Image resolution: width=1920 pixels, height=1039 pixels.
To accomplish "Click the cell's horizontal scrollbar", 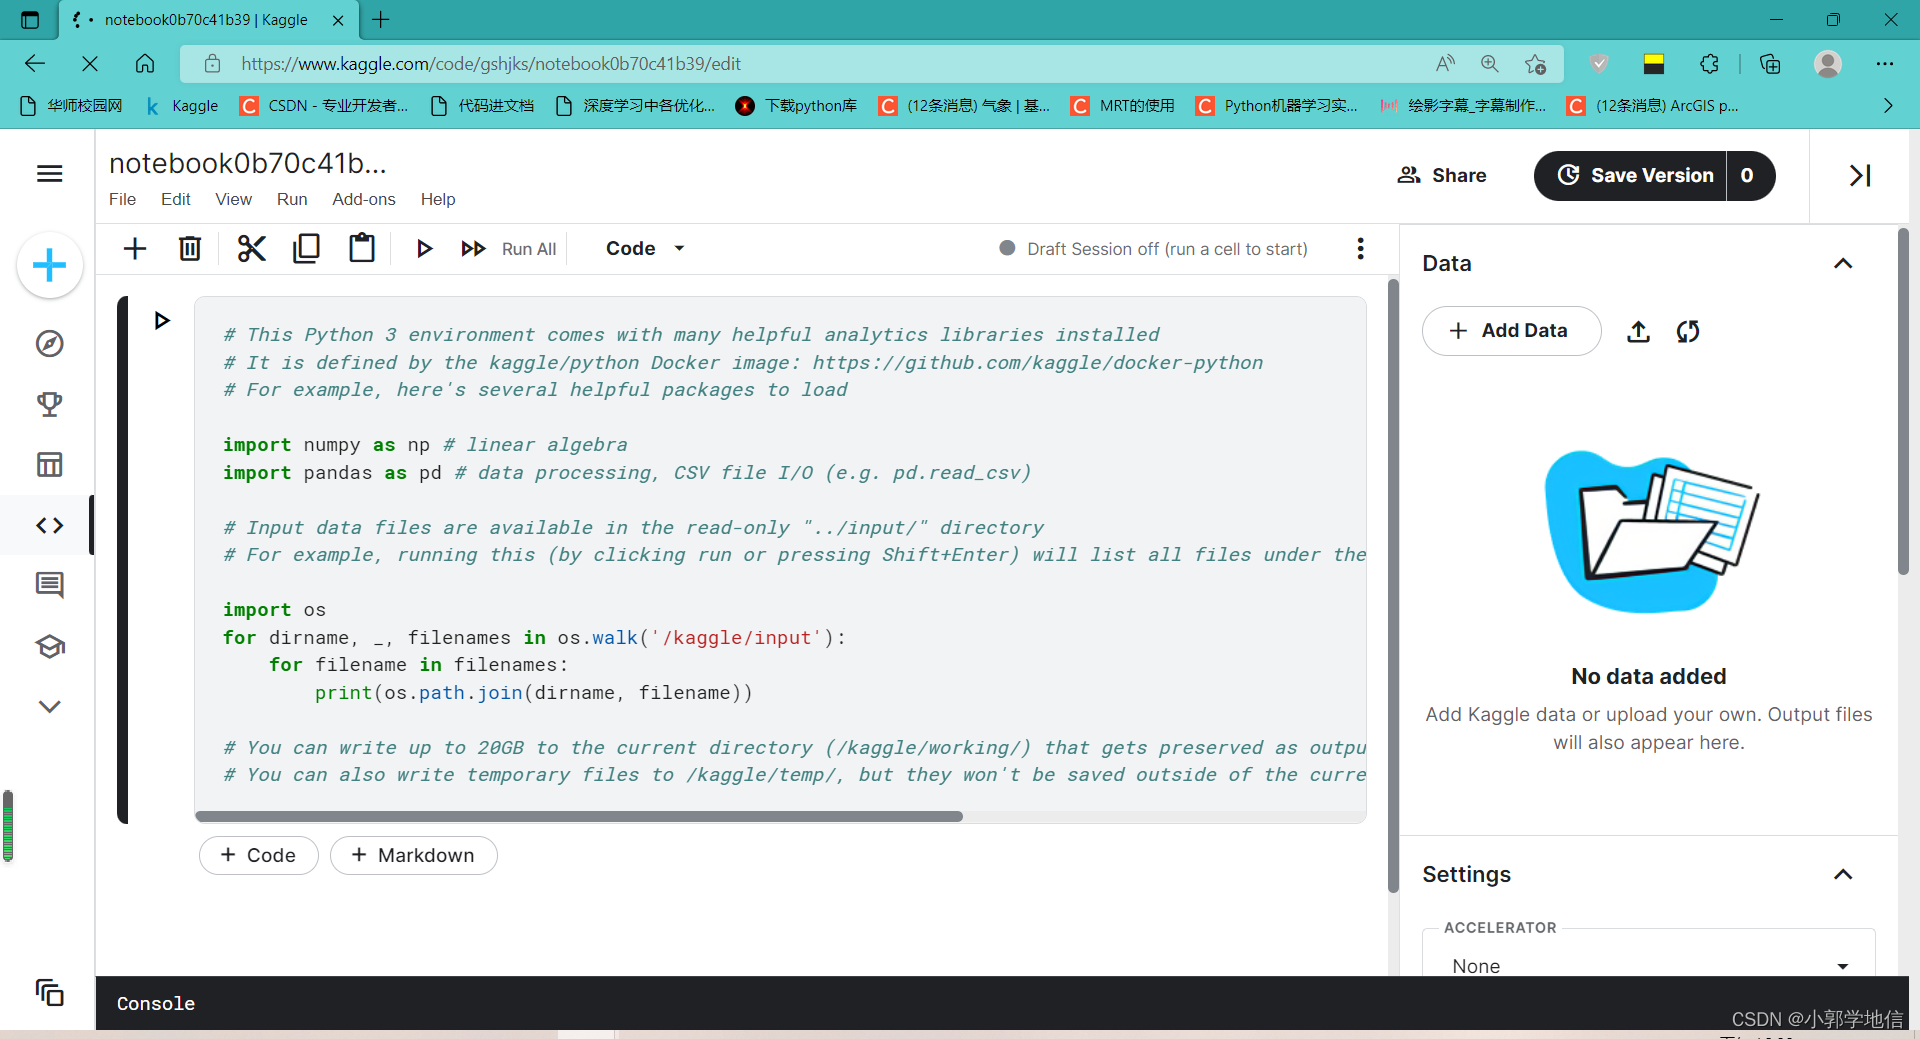I will click(579, 816).
